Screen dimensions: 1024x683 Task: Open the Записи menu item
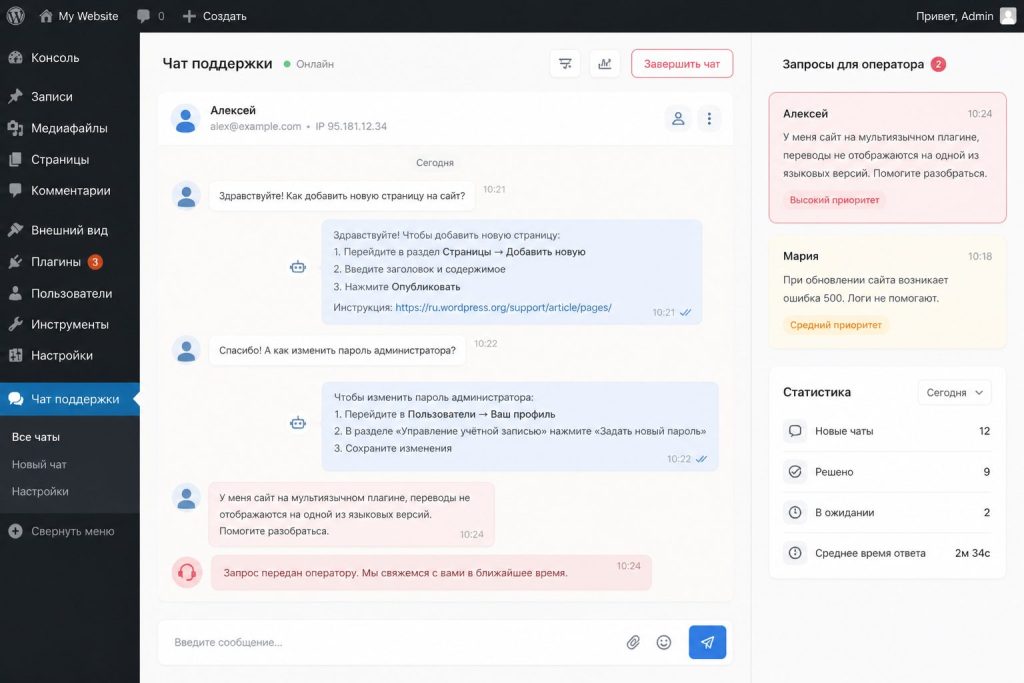70,97
